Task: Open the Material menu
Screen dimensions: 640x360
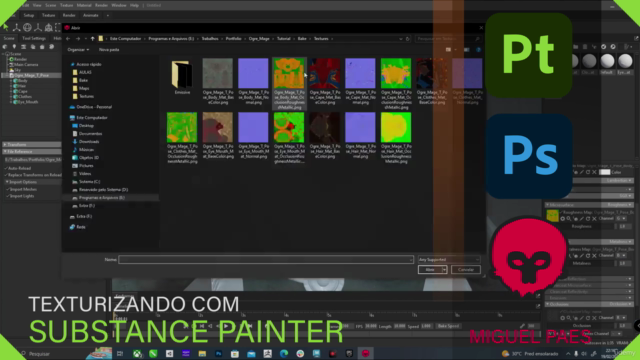Action: coord(84,5)
